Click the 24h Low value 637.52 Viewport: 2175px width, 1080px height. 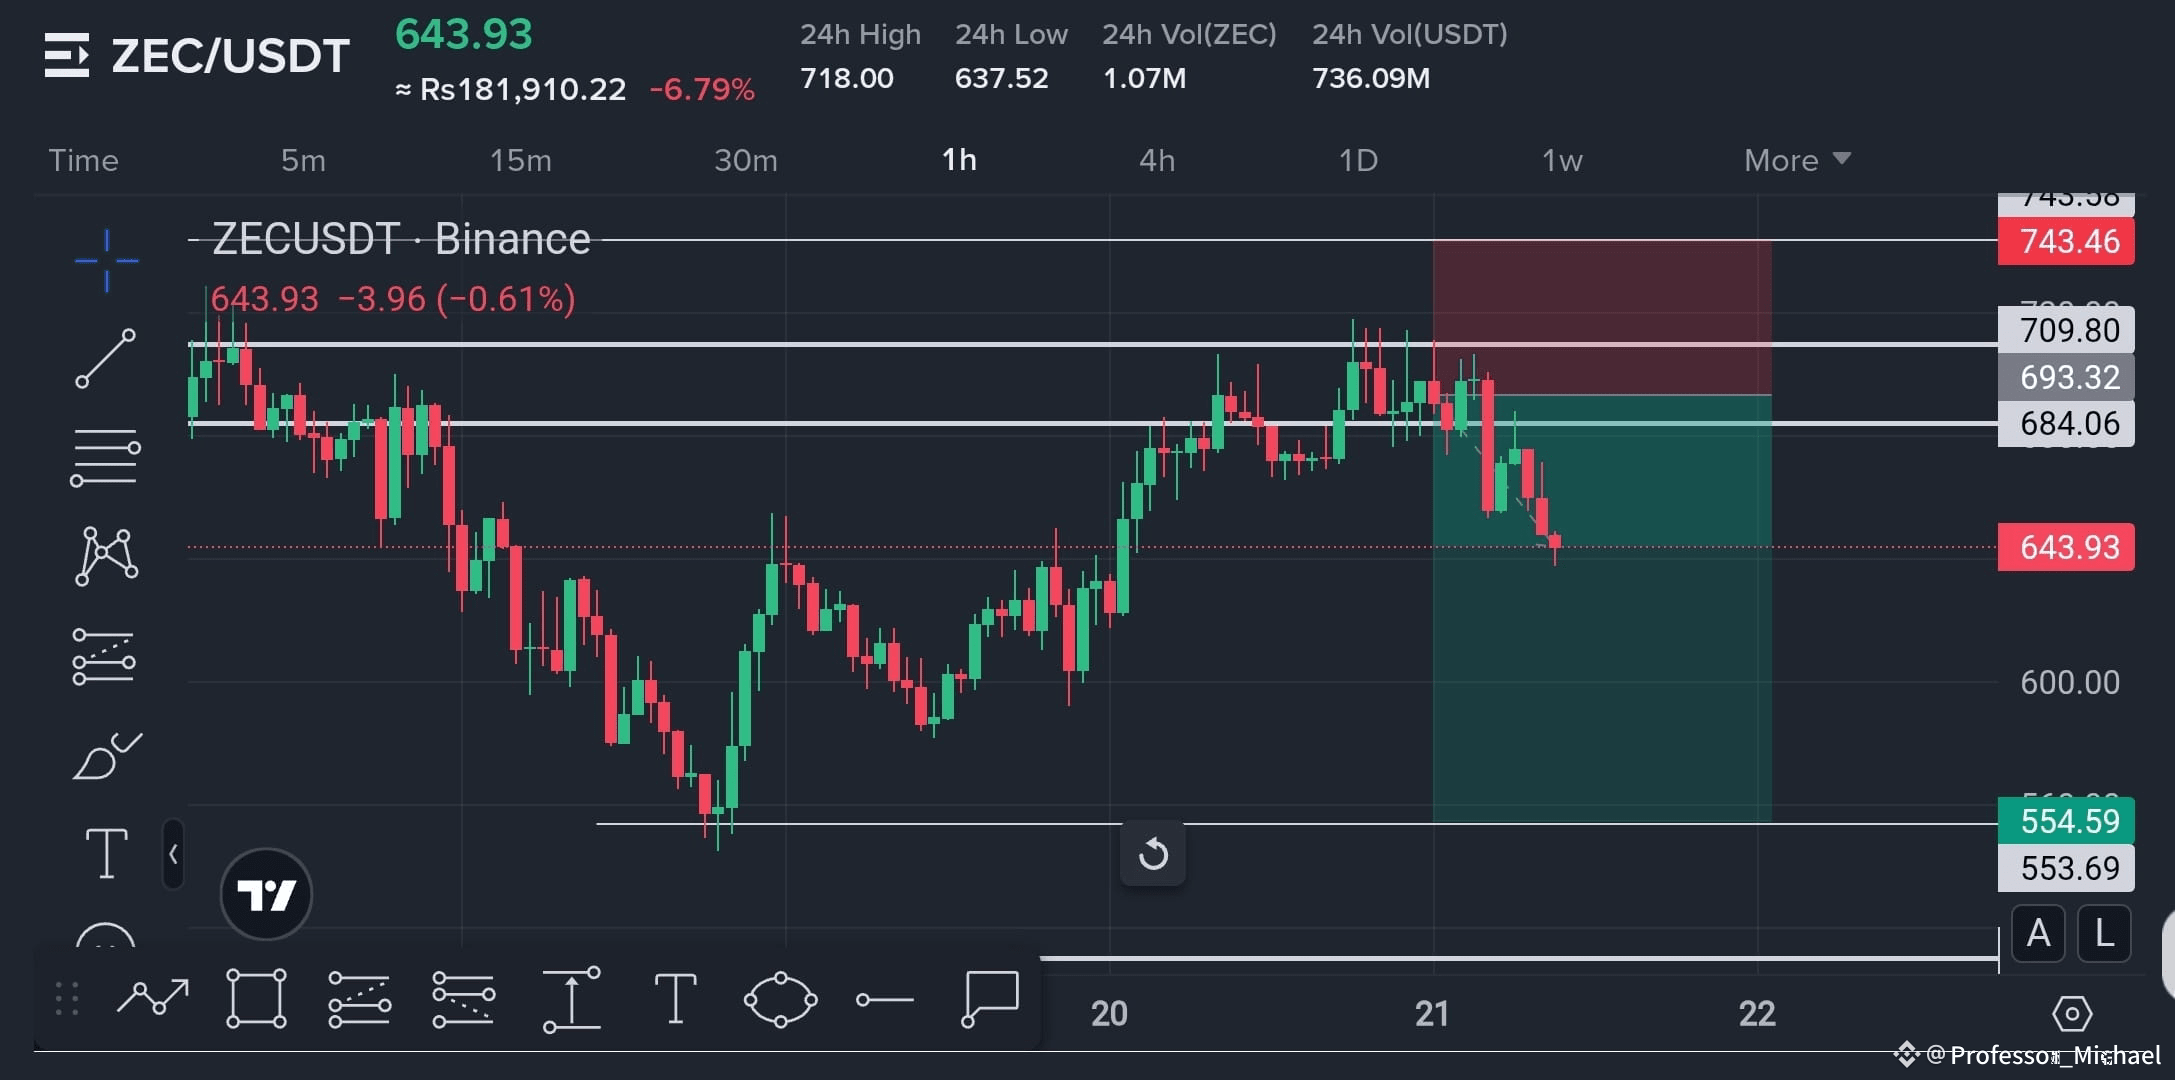point(1001,78)
